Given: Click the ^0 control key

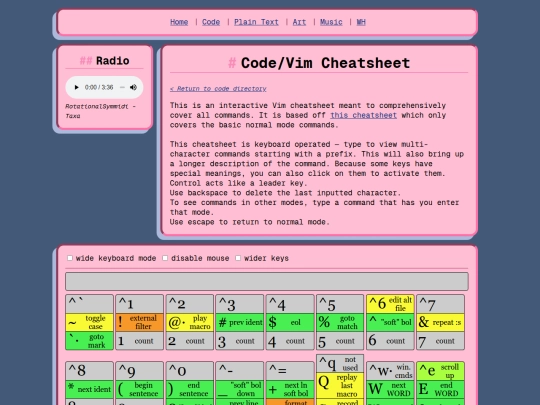Looking at the screenshot, I should pyautogui.click(x=190, y=371).
